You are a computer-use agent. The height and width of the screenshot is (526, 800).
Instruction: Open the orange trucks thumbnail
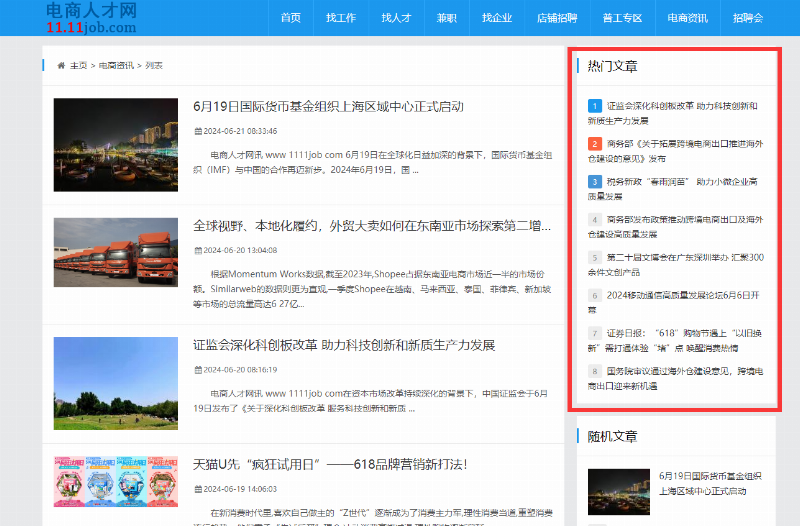tap(116, 252)
